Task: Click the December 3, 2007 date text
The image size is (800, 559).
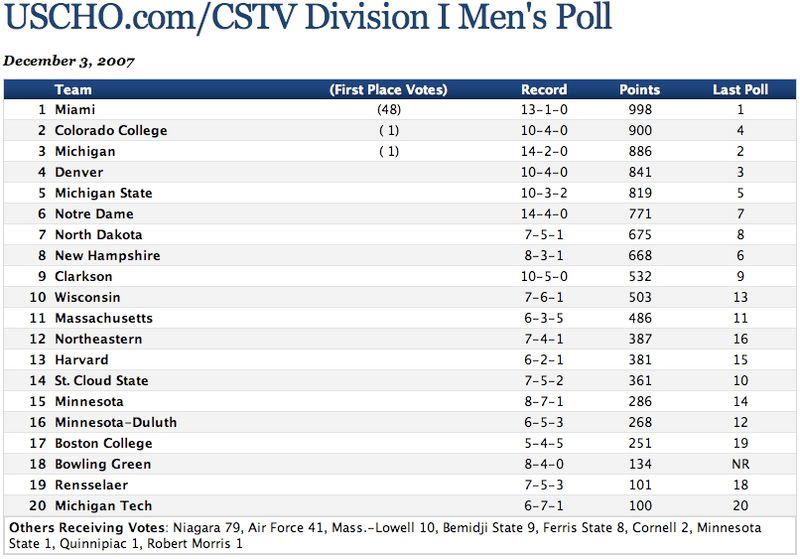Action: click(x=69, y=60)
